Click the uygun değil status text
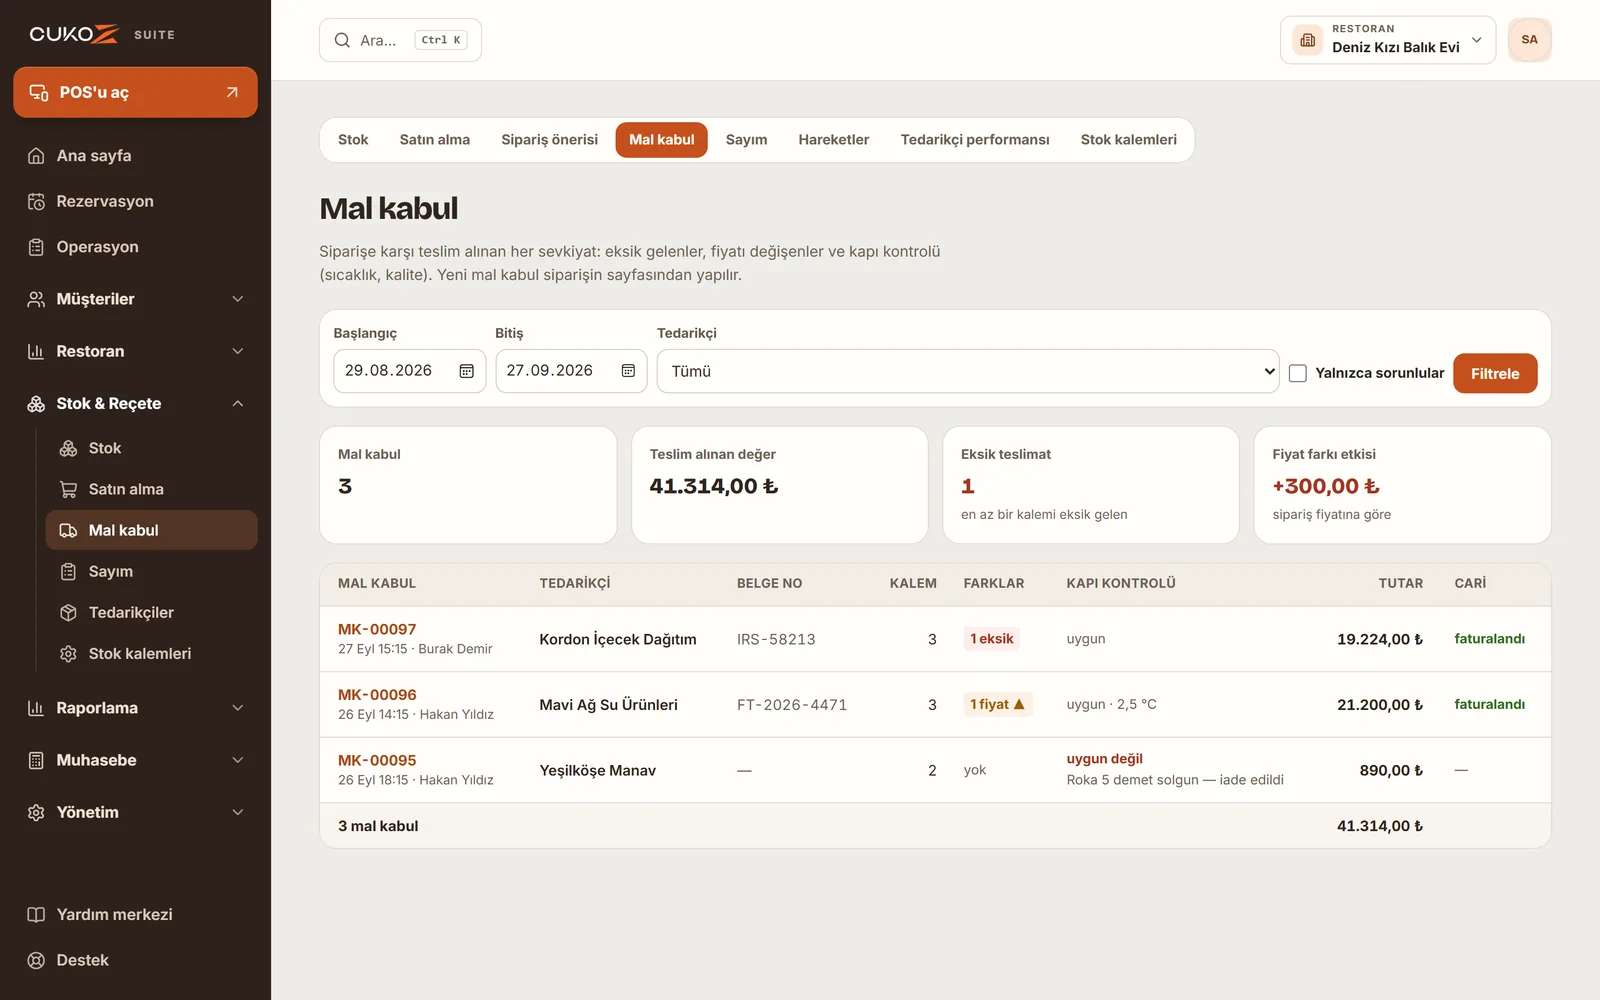Image resolution: width=1600 pixels, height=1000 pixels. pos(1104,759)
